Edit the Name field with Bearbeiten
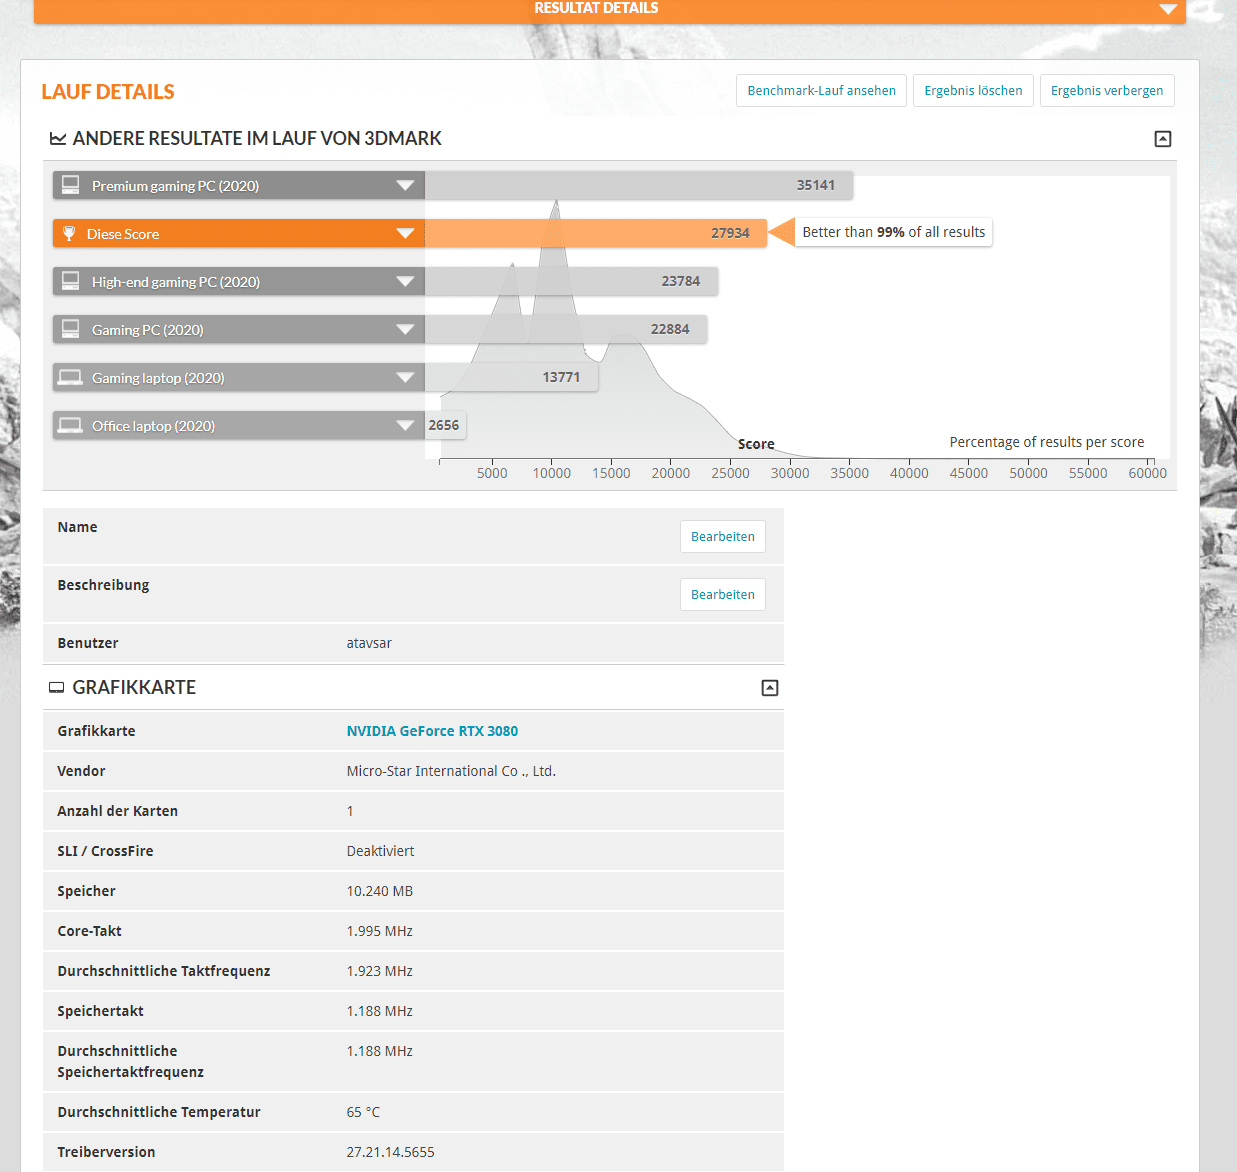The width and height of the screenshot is (1237, 1172). pyautogui.click(x=723, y=537)
